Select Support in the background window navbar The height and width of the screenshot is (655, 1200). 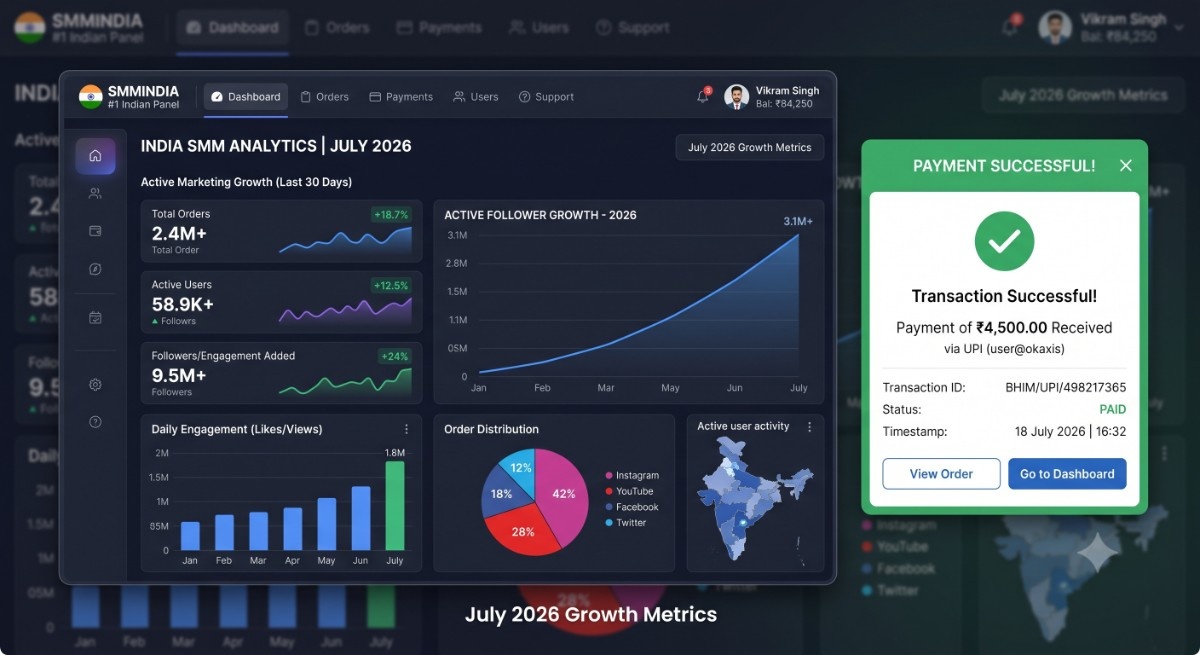click(632, 28)
